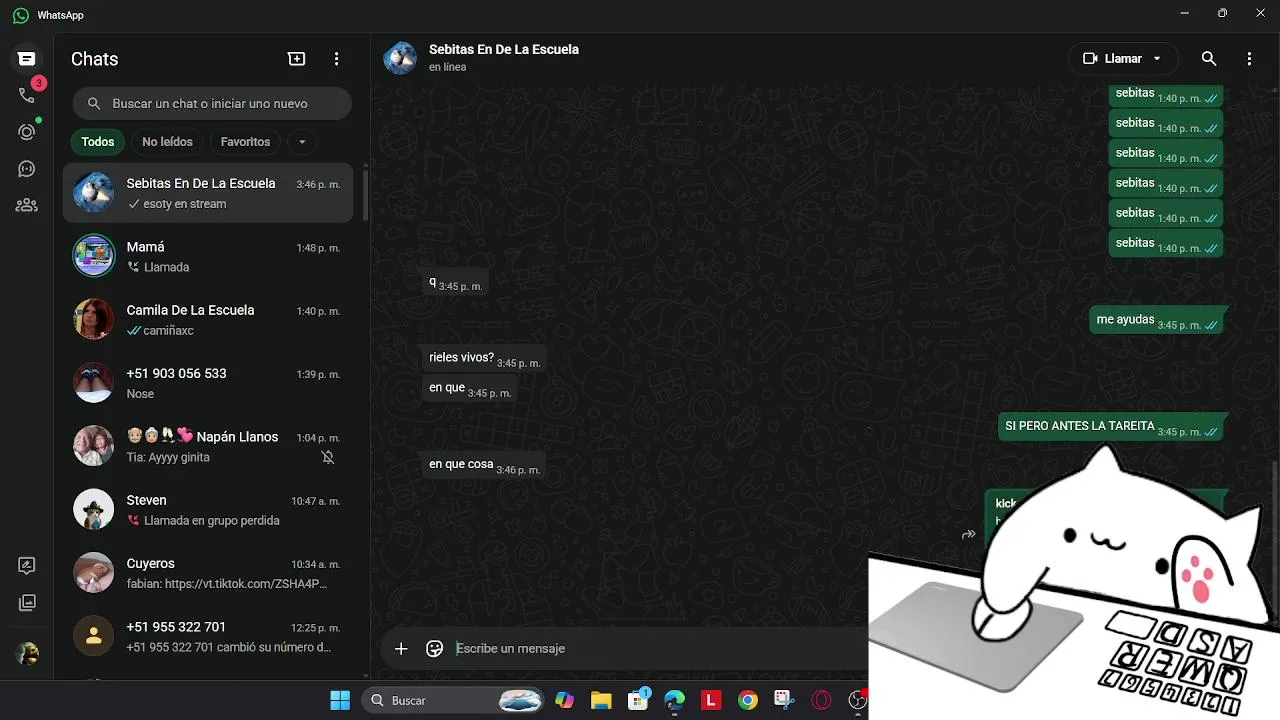Click Steven's avatar in chat list

point(94,510)
